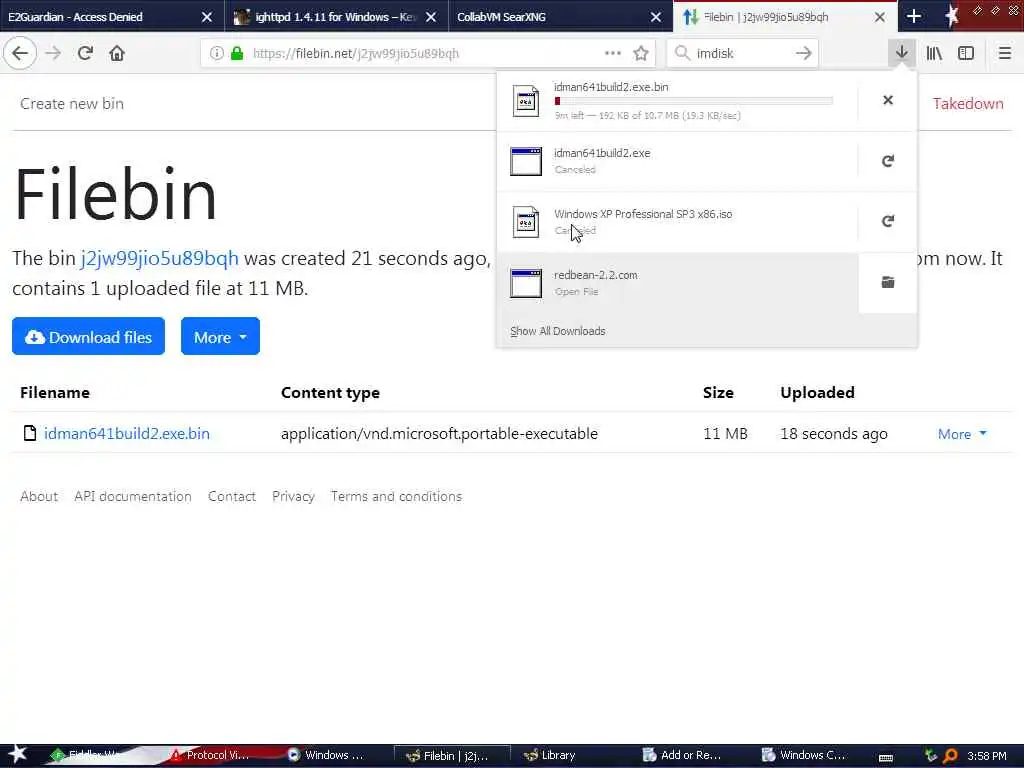Image resolution: width=1024 pixels, height=768 pixels.
Task: Click the 'redbean-2.2.com' download entry
Action: 678,283
